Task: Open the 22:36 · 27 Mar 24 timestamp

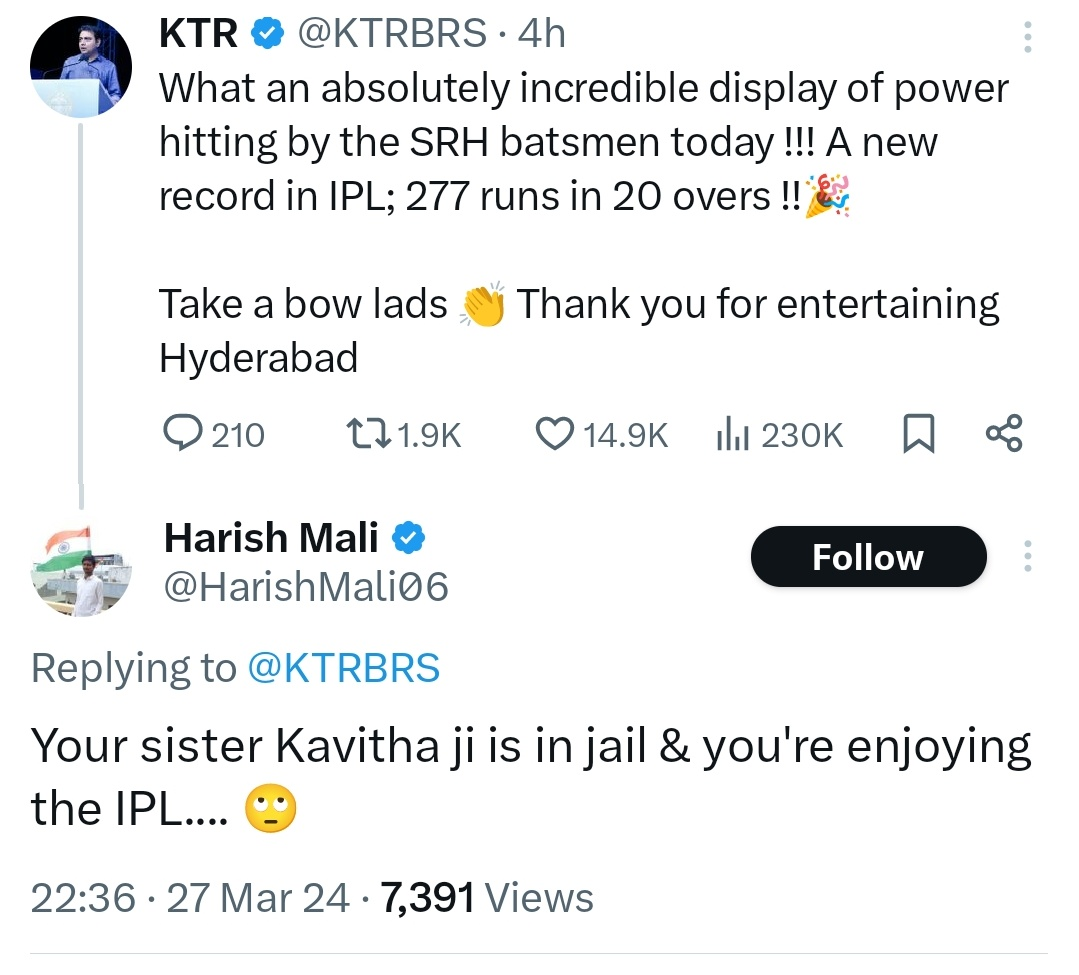Action: click(x=190, y=897)
